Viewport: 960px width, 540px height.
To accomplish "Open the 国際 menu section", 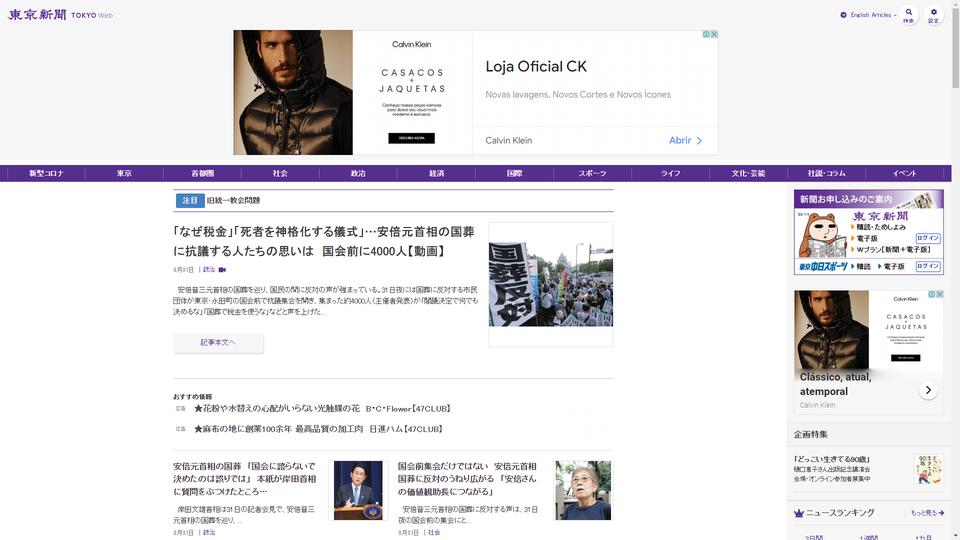I will pos(514,173).
